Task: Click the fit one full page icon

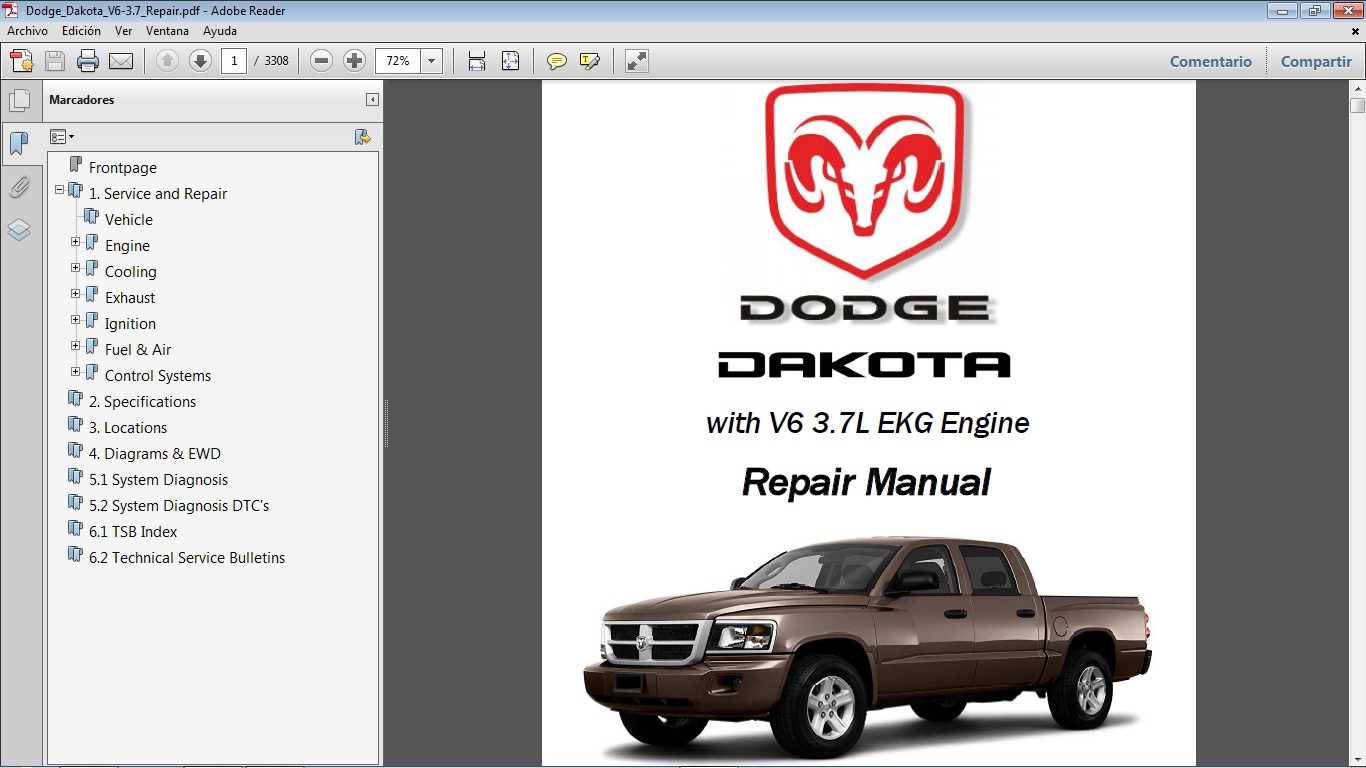Action: click(x=510, y=61)
